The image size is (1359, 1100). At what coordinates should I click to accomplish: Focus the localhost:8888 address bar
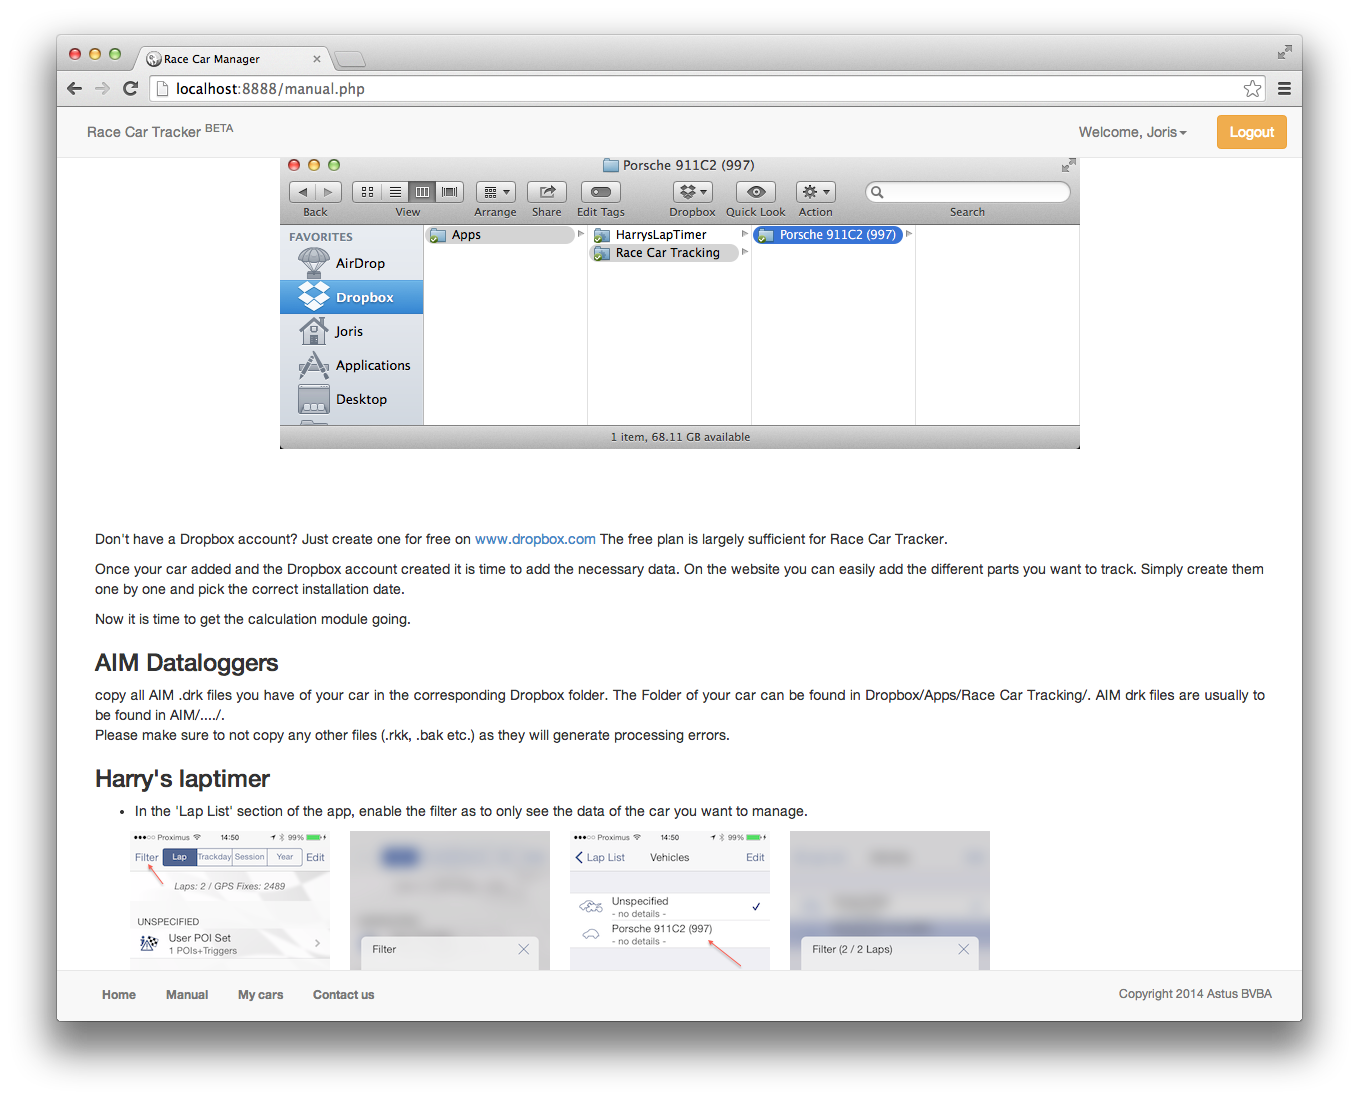click(700, 89)
